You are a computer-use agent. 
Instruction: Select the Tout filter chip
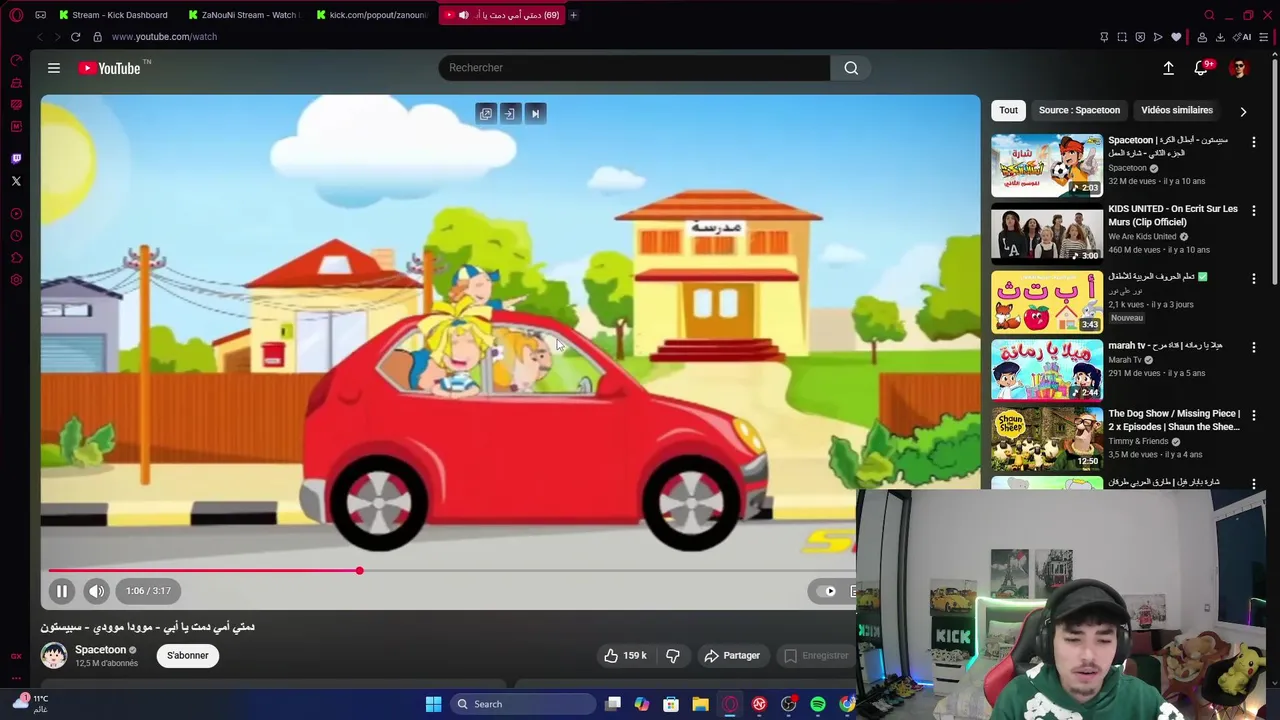click(1008, 110)
